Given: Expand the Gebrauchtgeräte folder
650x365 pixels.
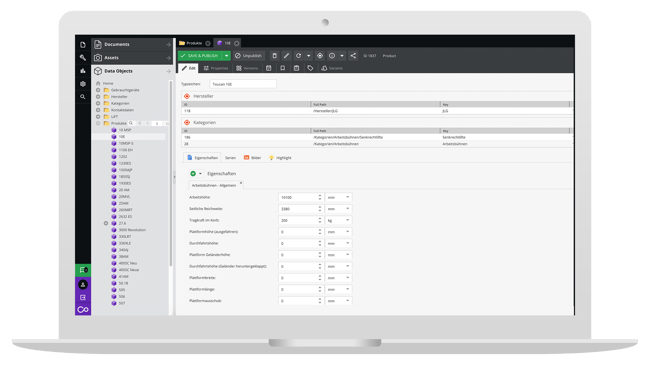Looking at the screenshot, I should (98, 90).
